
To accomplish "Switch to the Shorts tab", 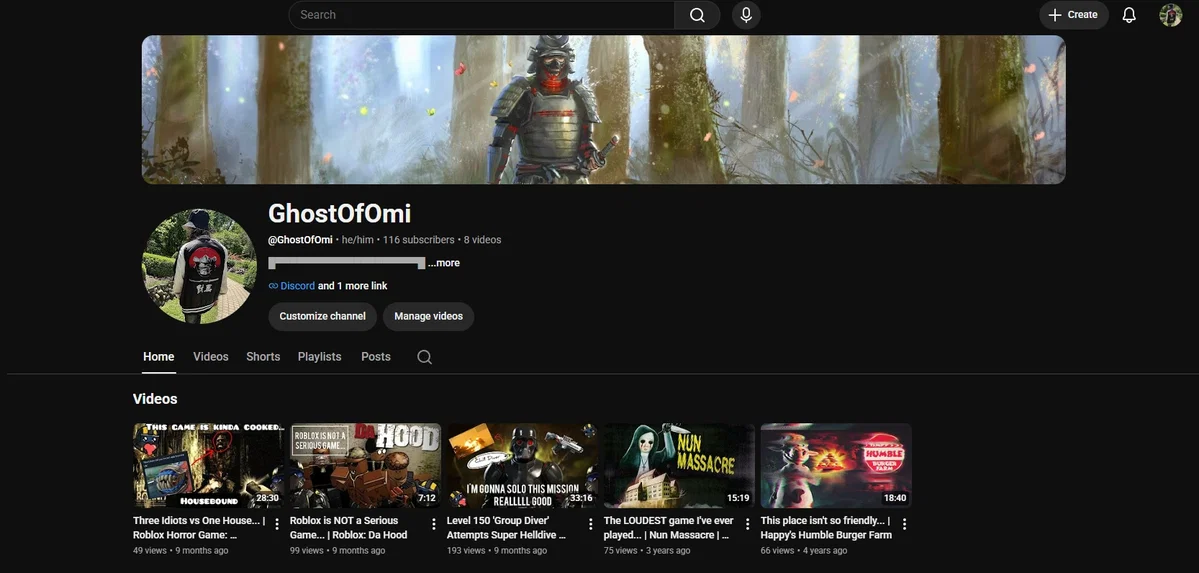I will coord(263,356).
